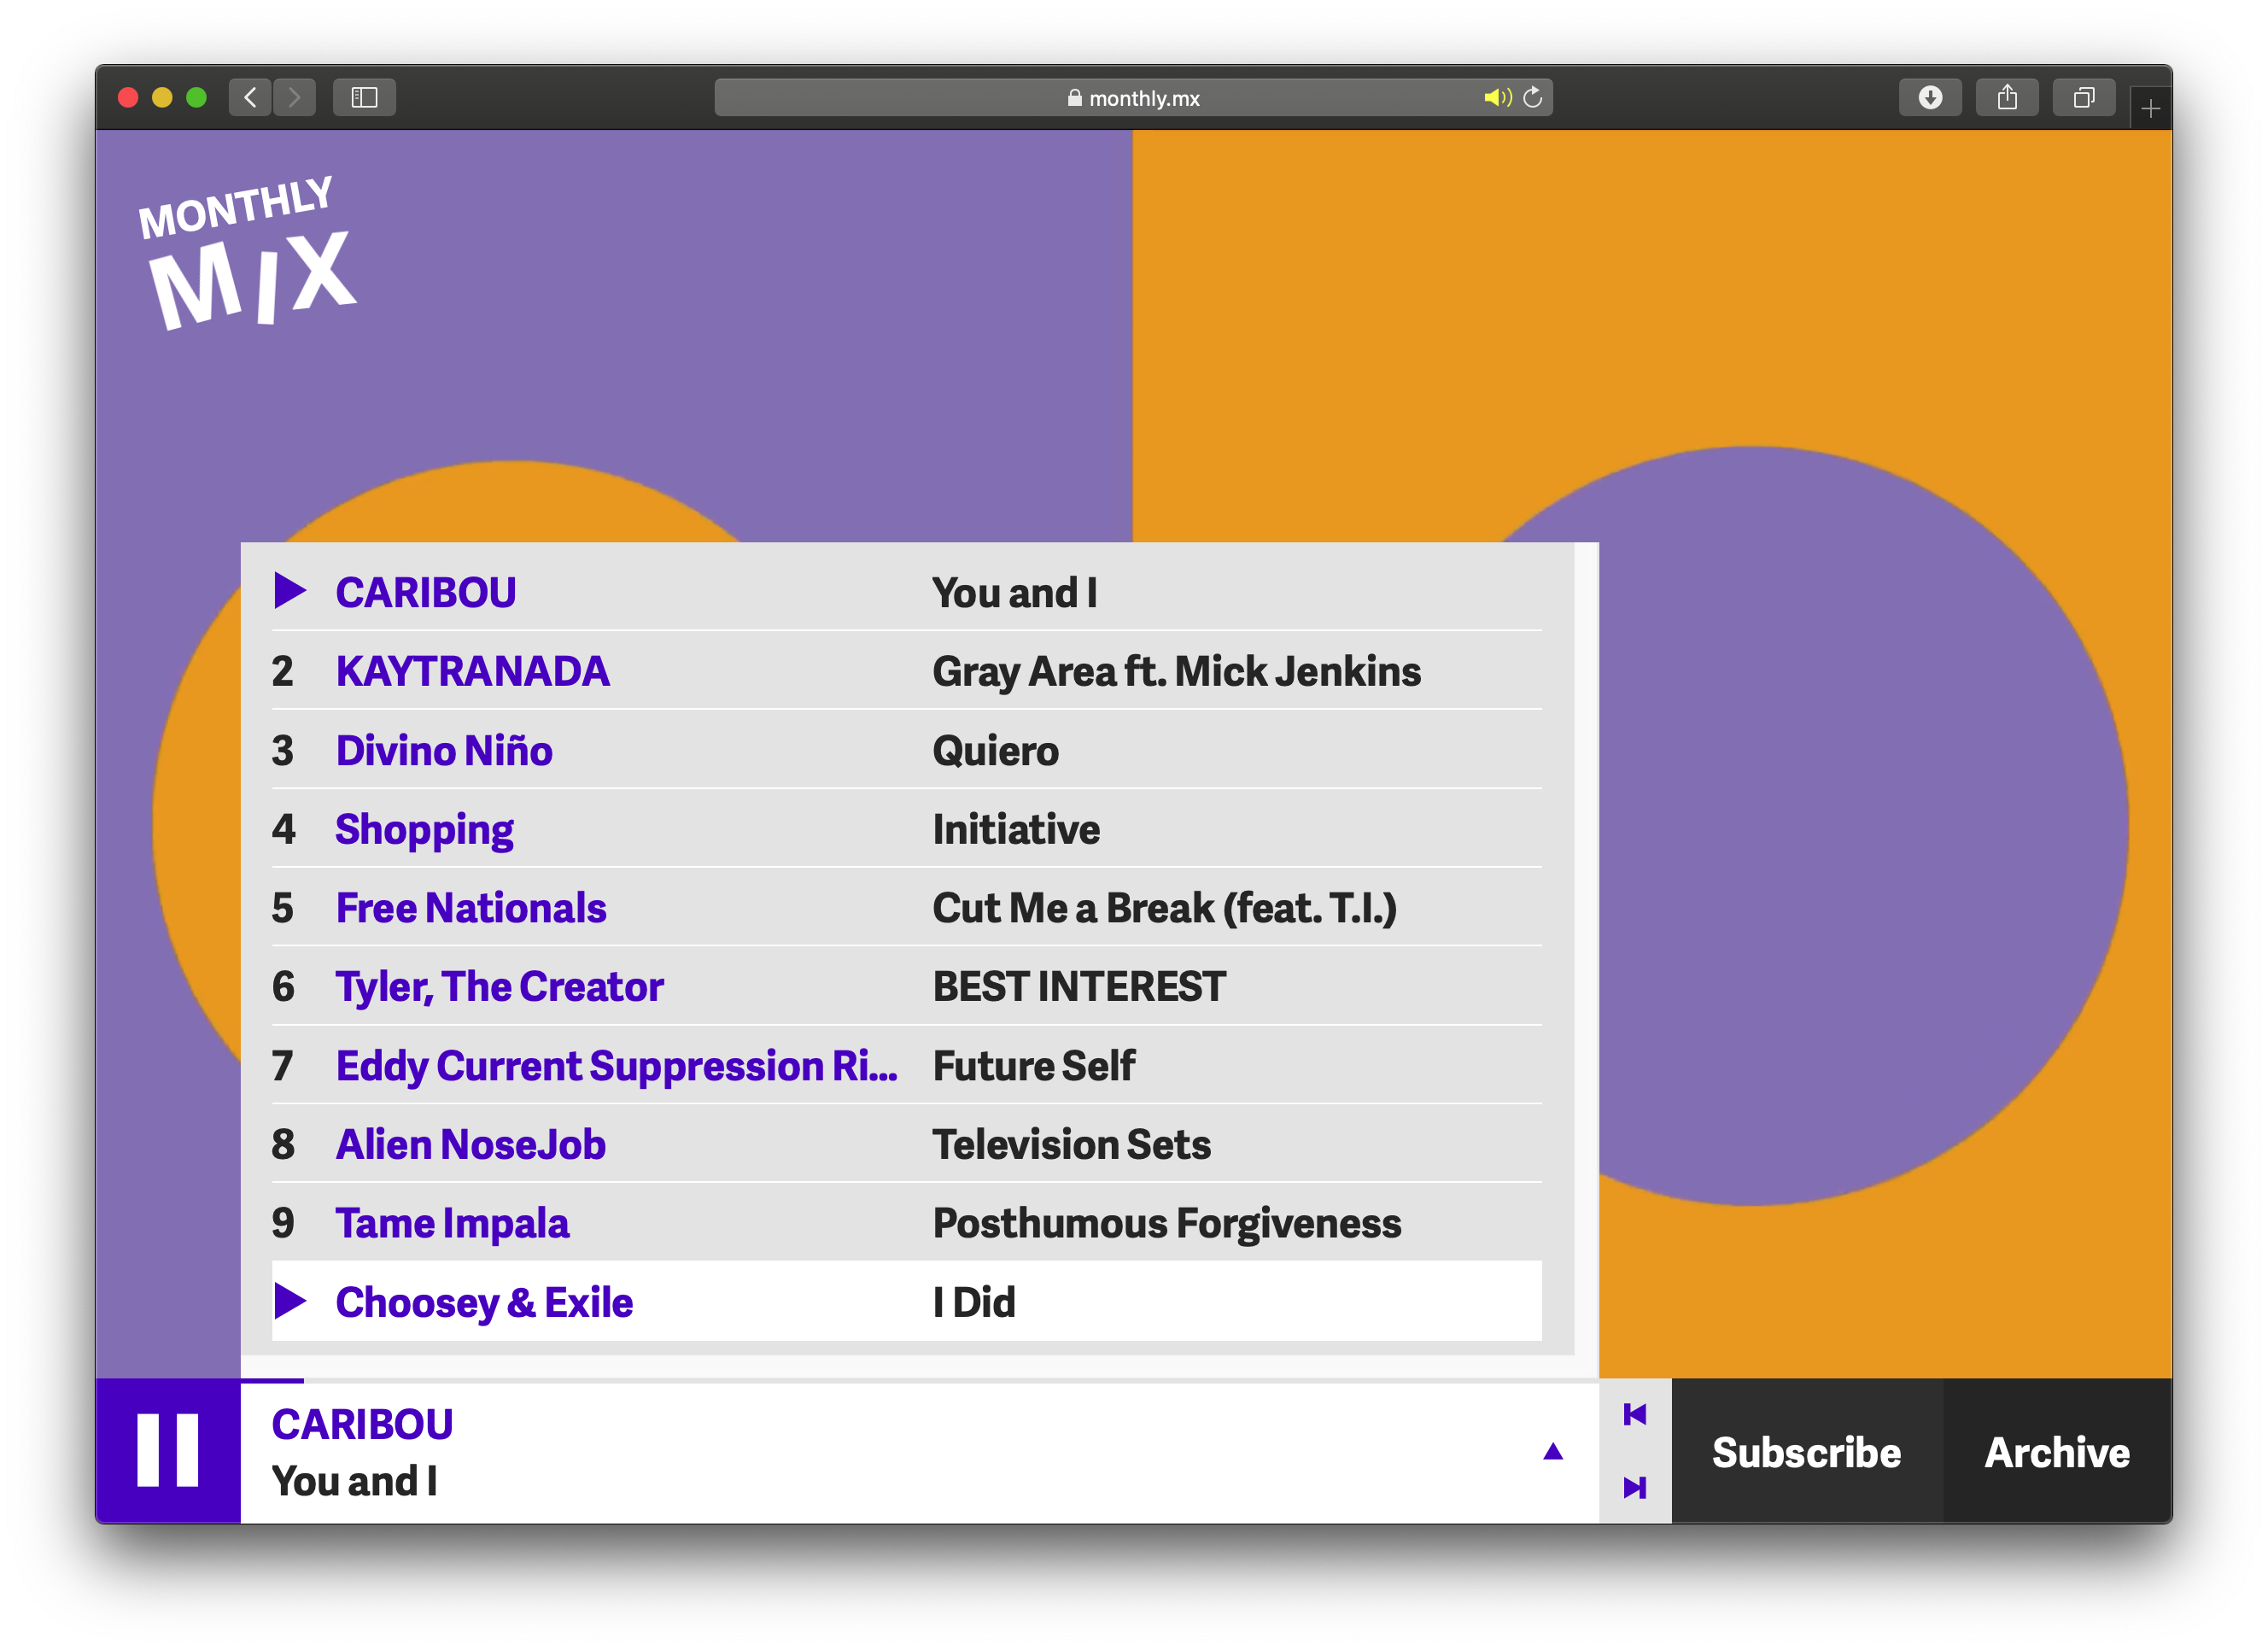Image resolution: width=2268 pixels, height=1650 pixels.
Task: Click now-playing title You and I in player bar
Action: (x=354, y=1481)
